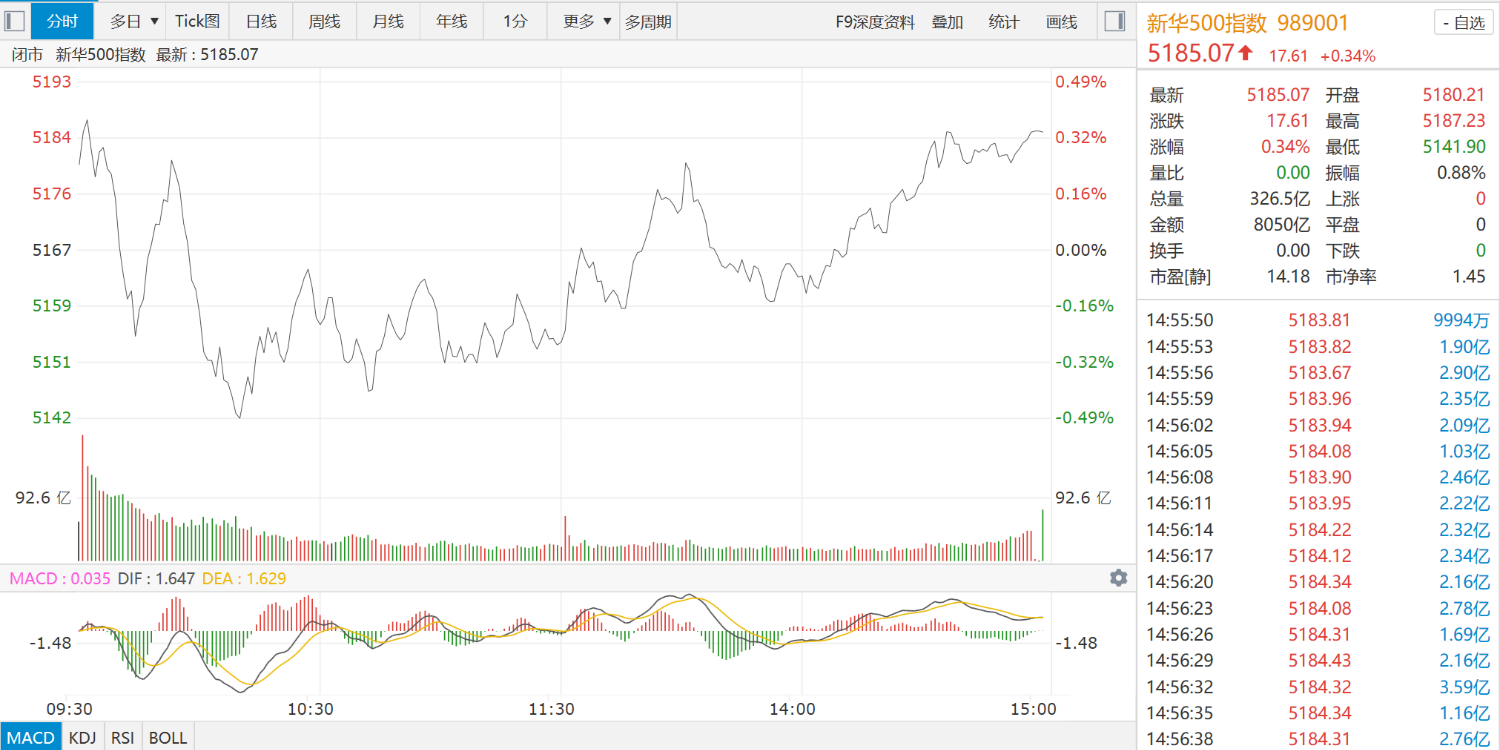Open F9深度资料 in-depth data
This screenshot has width=1500, height=750.
click(875, 22)
